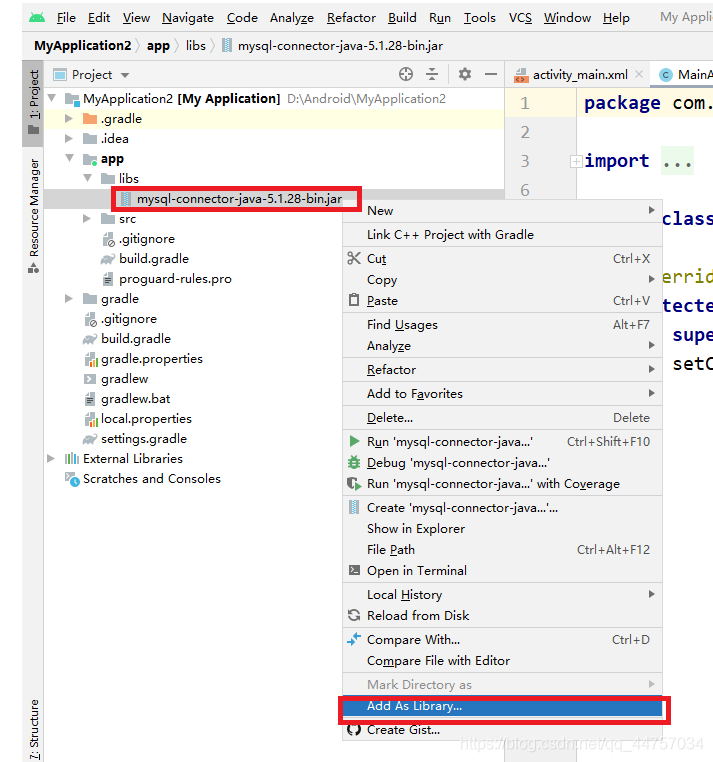Click the green Run icon in context menu
Viewport: 713px width, 762px height.
353,441
